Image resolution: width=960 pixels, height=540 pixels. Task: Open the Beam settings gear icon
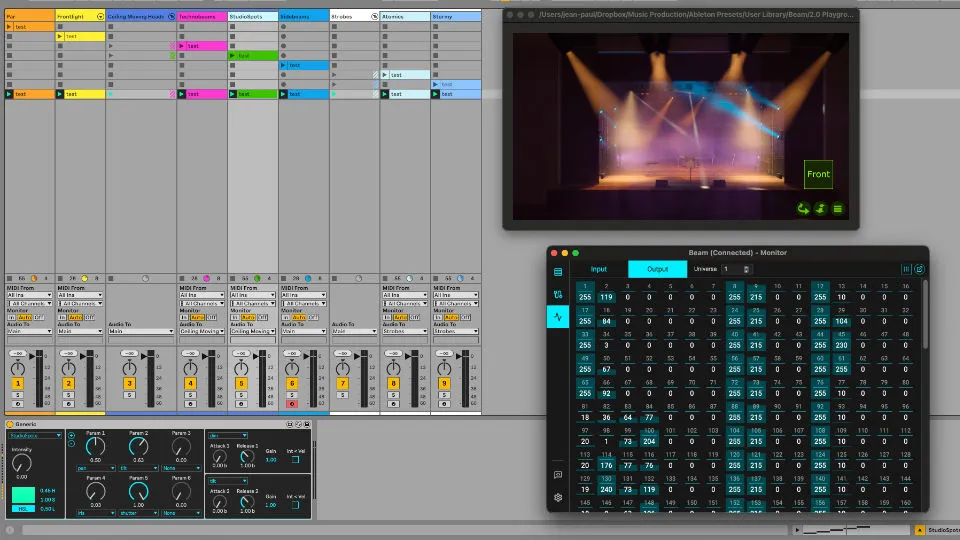[x=558, y=497]
